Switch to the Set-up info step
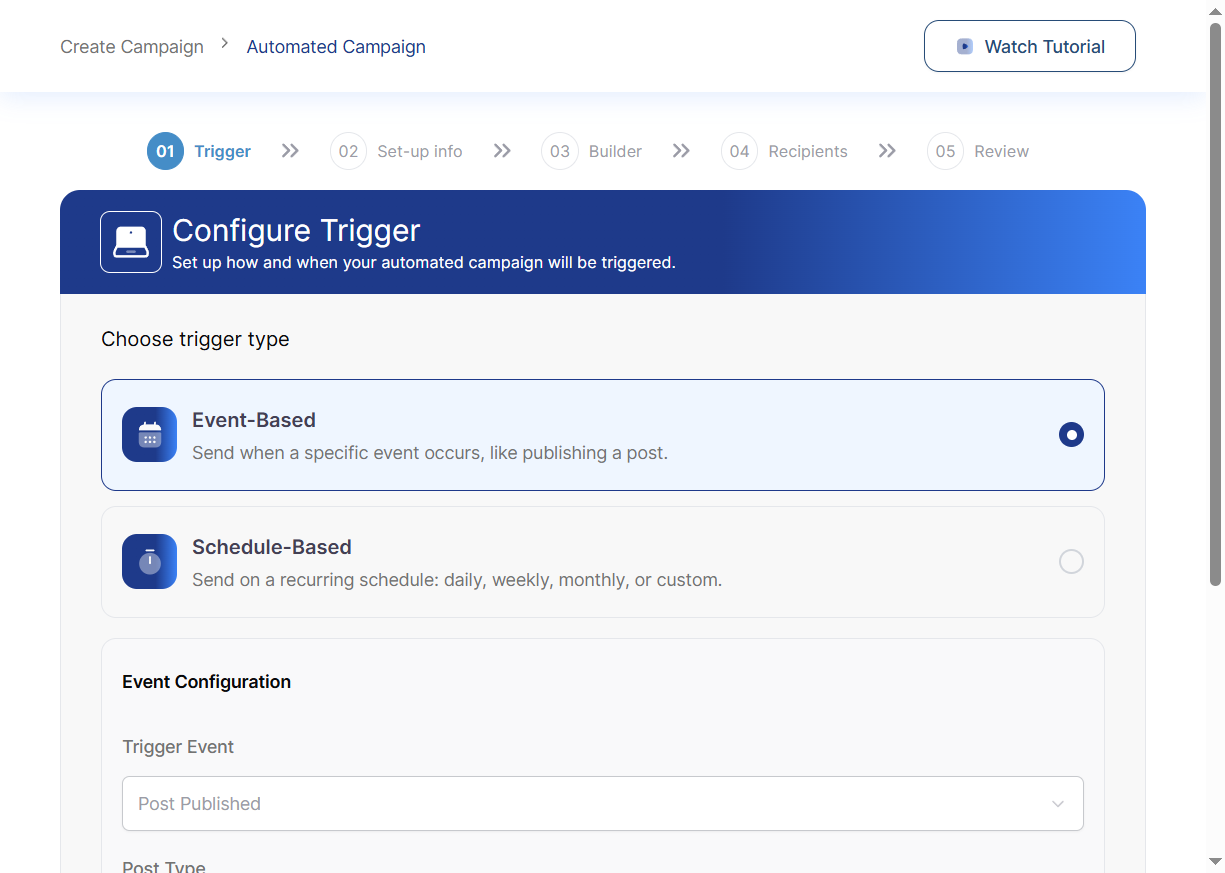Viewport: 1225px width, 873px height. (x=420, y=151)
